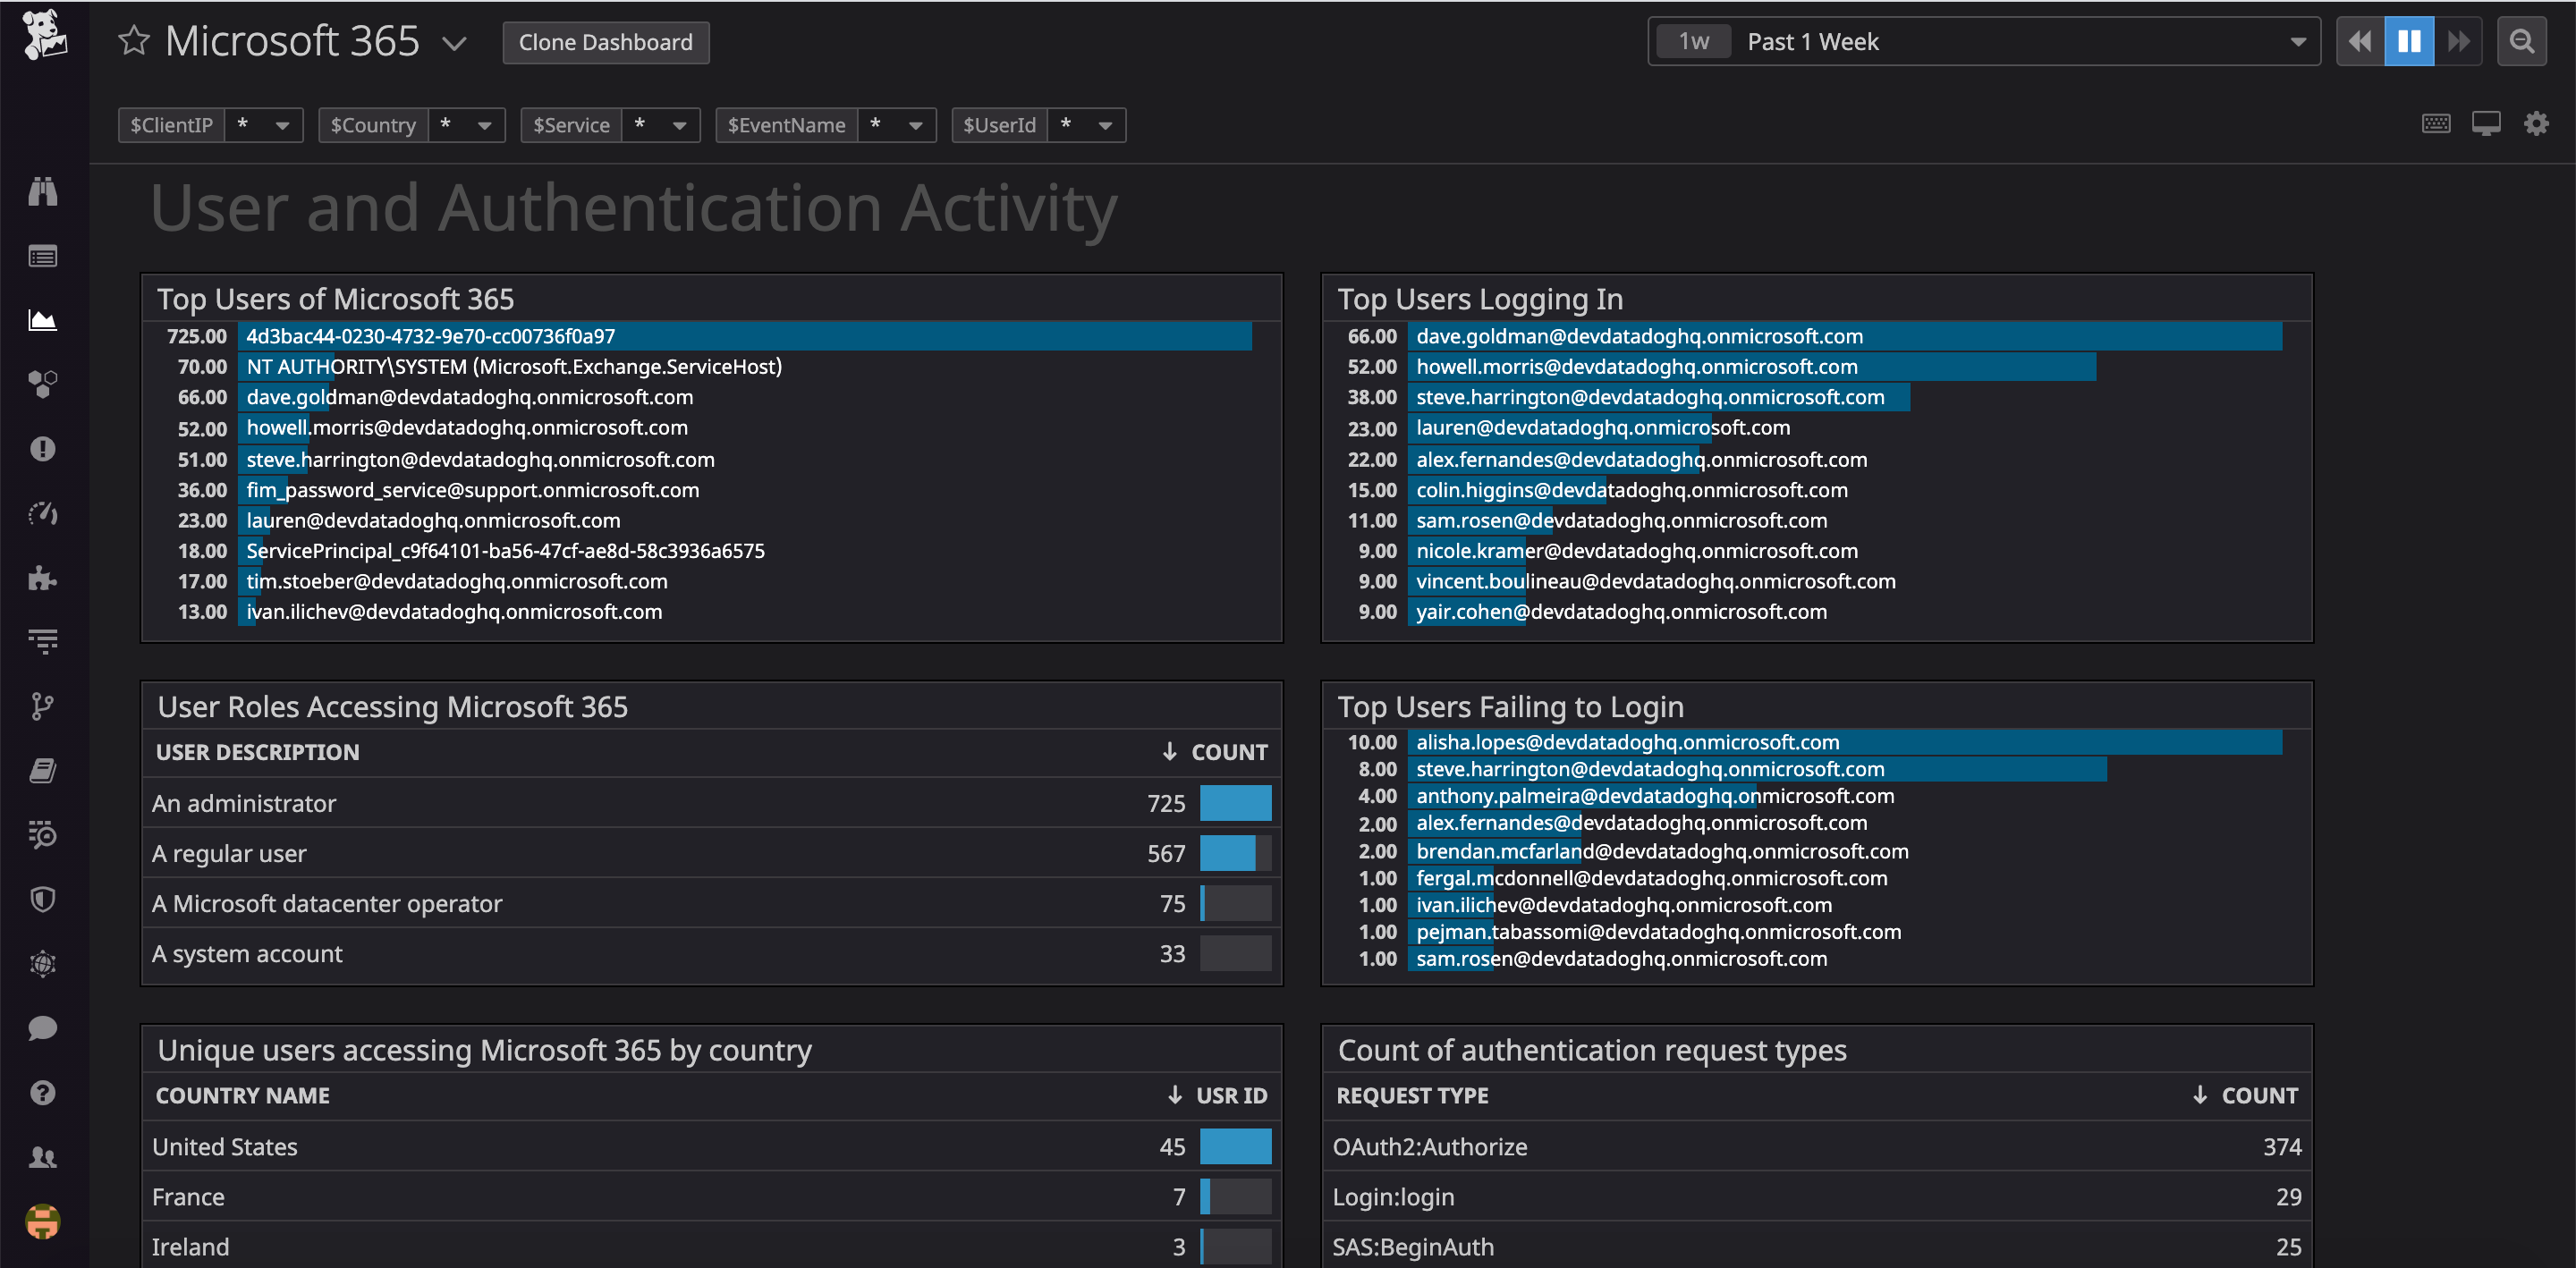Open the Notebooks book icon in the sidebar
This screenshot has height=1268, width=2576.
(42, 768)
